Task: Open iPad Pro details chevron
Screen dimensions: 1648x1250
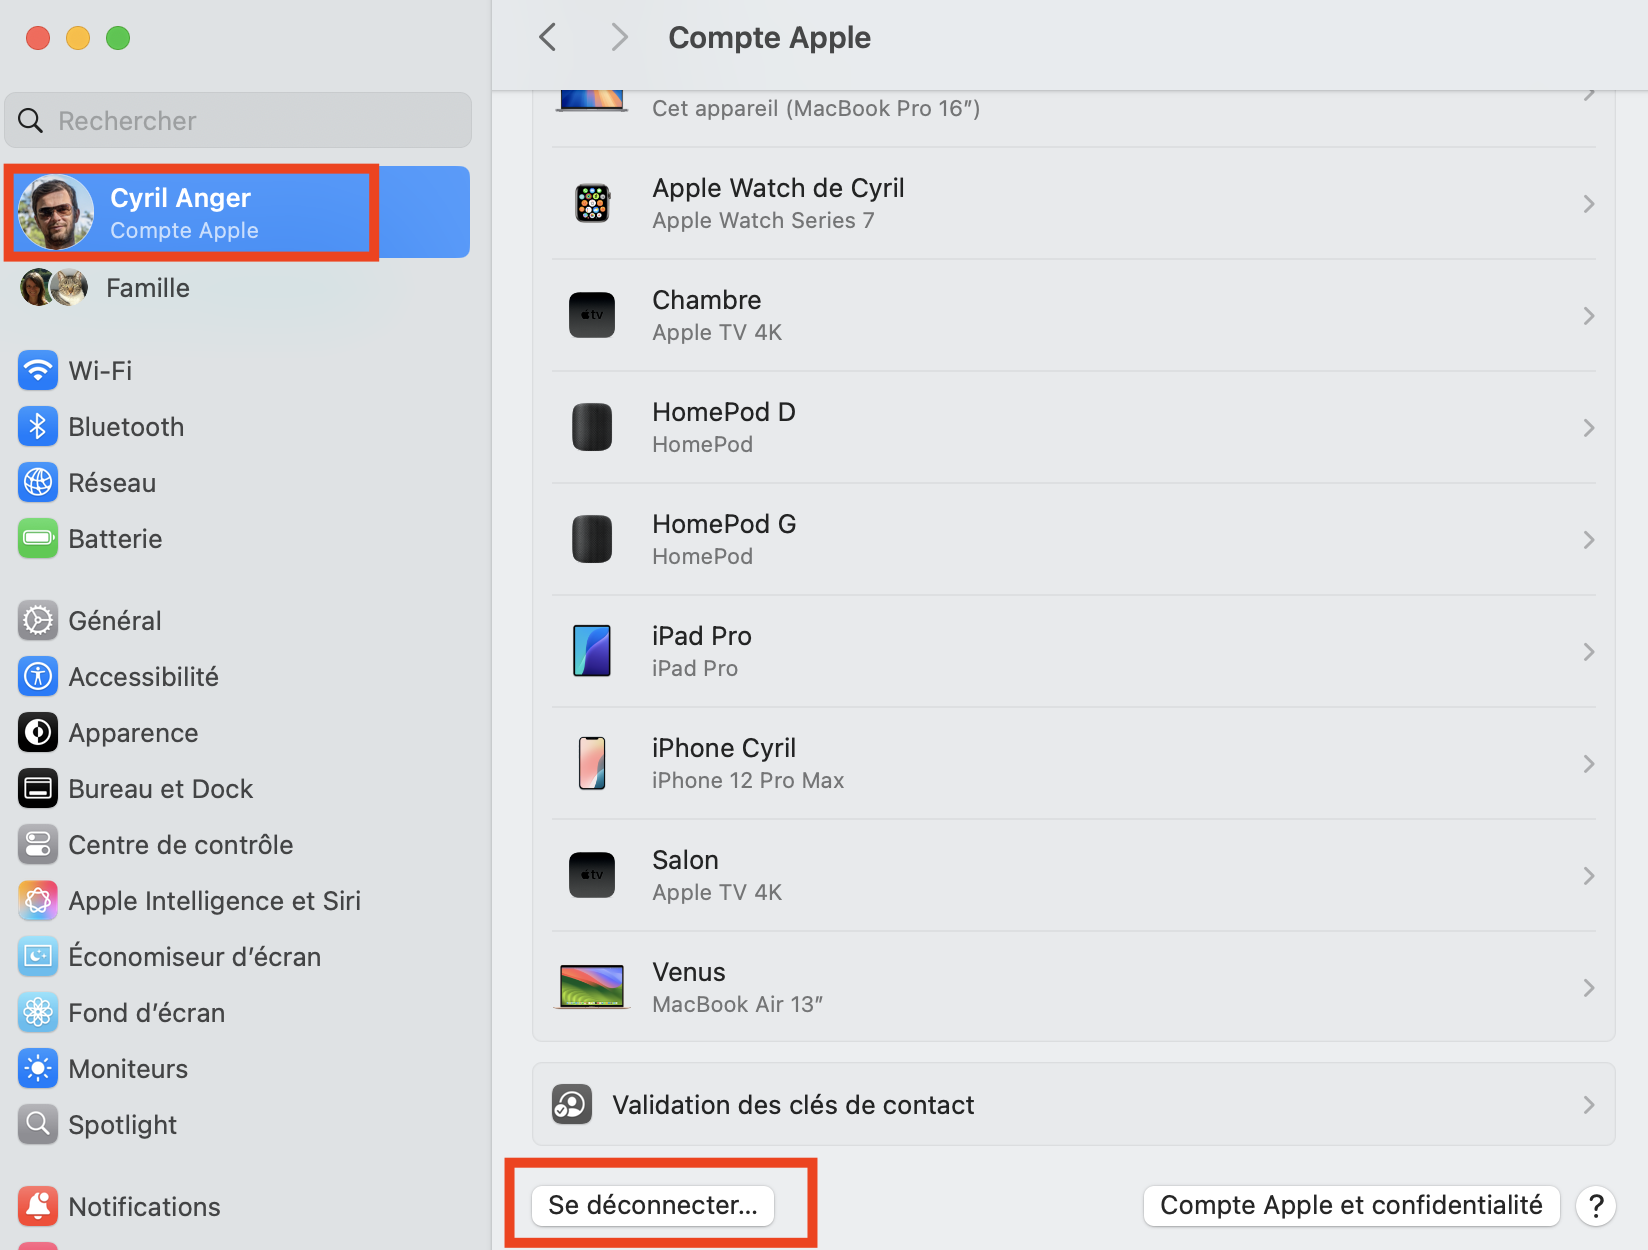Action: [x=1588, y=652]
